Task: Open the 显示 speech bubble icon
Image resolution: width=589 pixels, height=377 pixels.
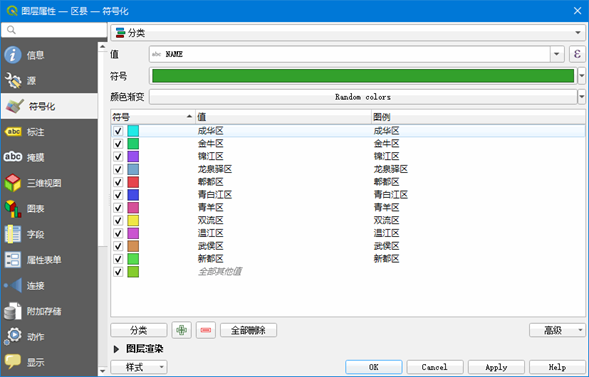Action: [x=13, y=362]
